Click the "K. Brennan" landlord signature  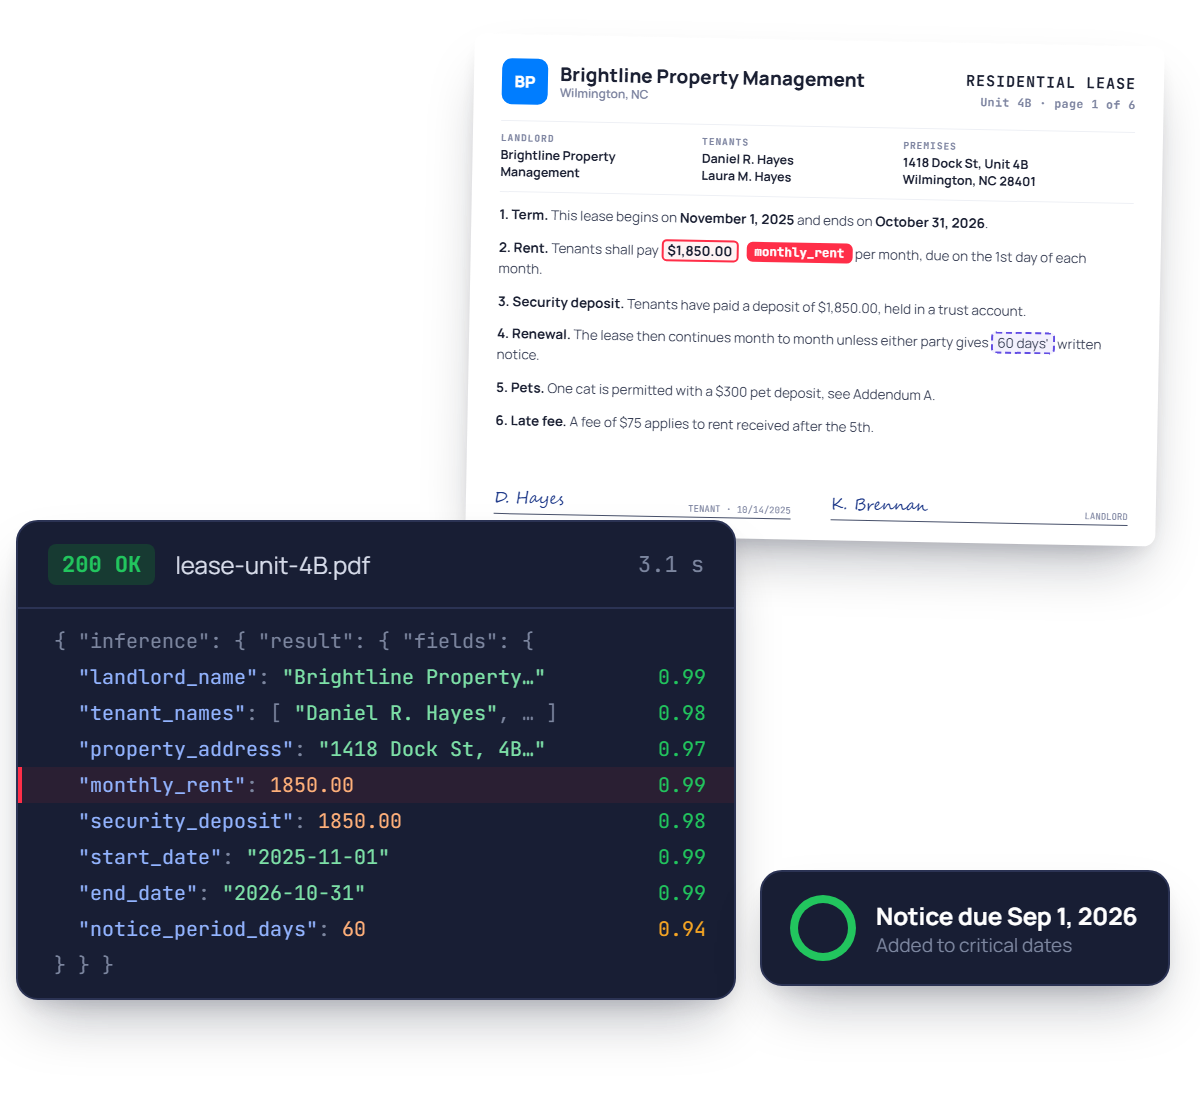(x=880, y=505)
